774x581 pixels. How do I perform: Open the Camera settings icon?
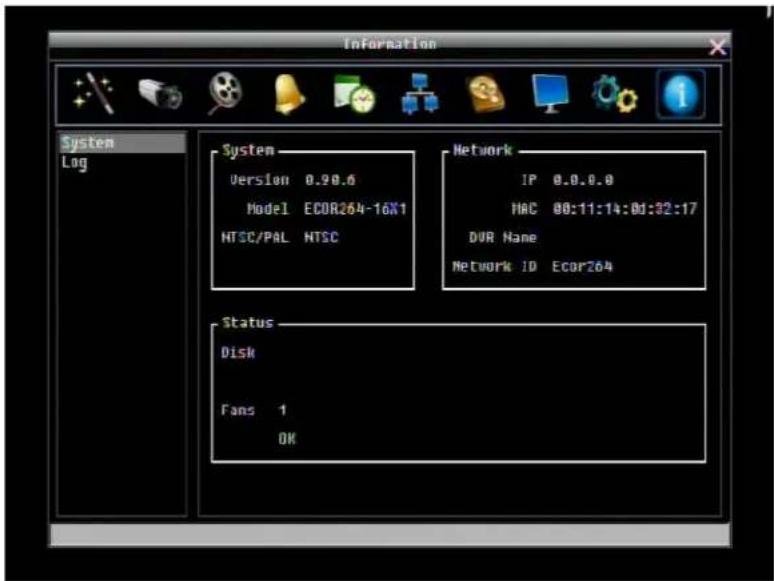tap(159, 93)
